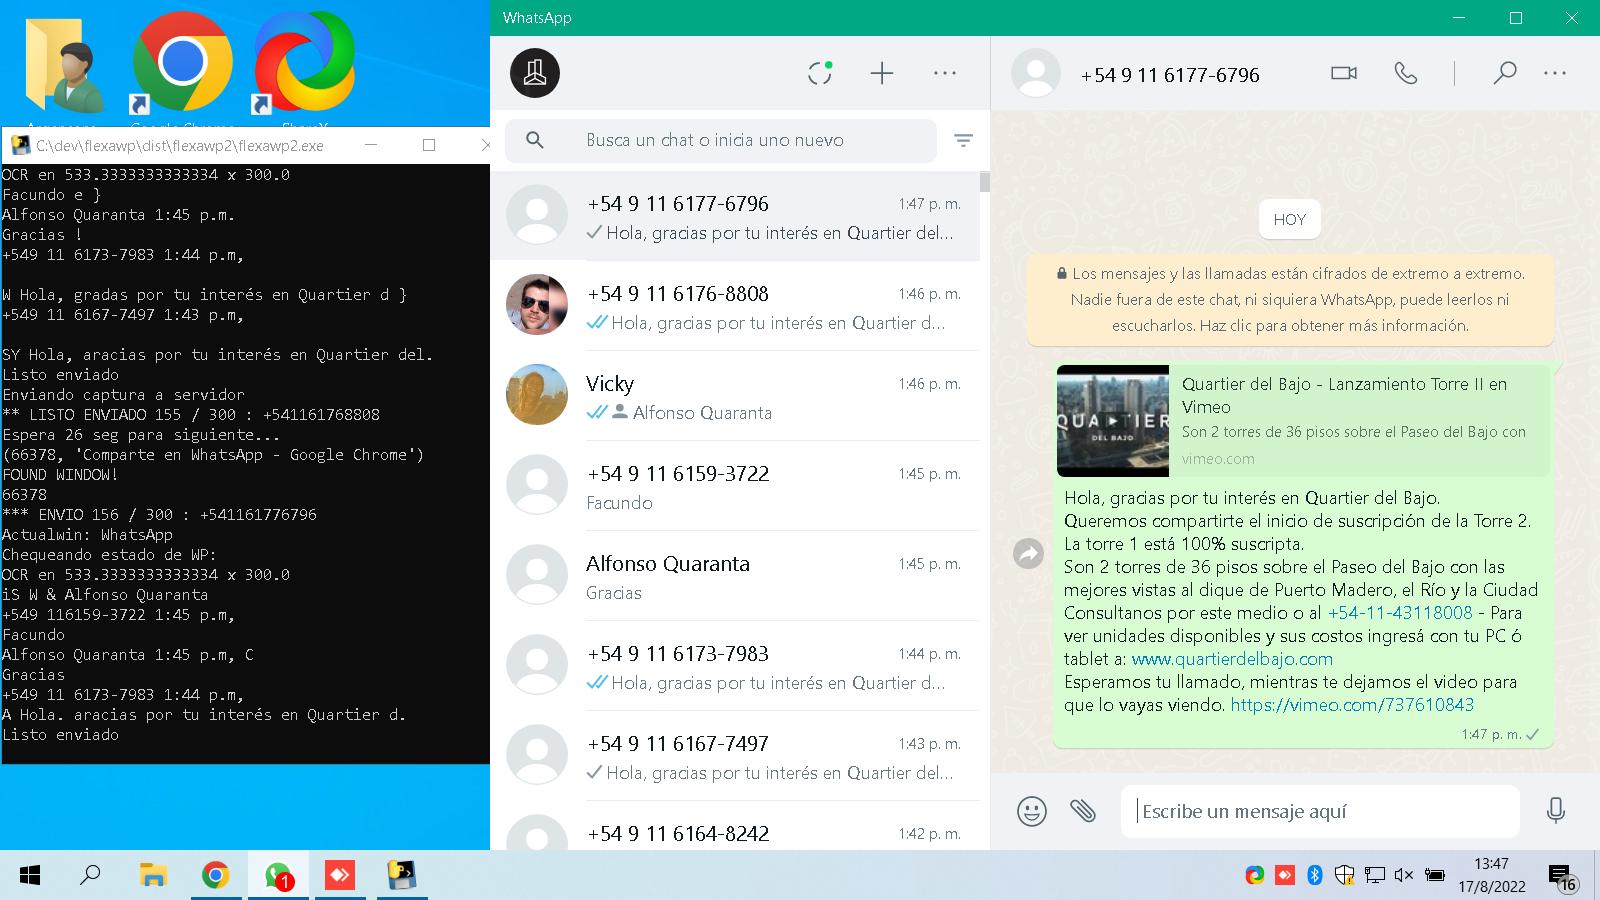Open chat +54 9 11 6173-7983
The width and height of the screenshot is (1600, 900).
click(x=735, y=666)
